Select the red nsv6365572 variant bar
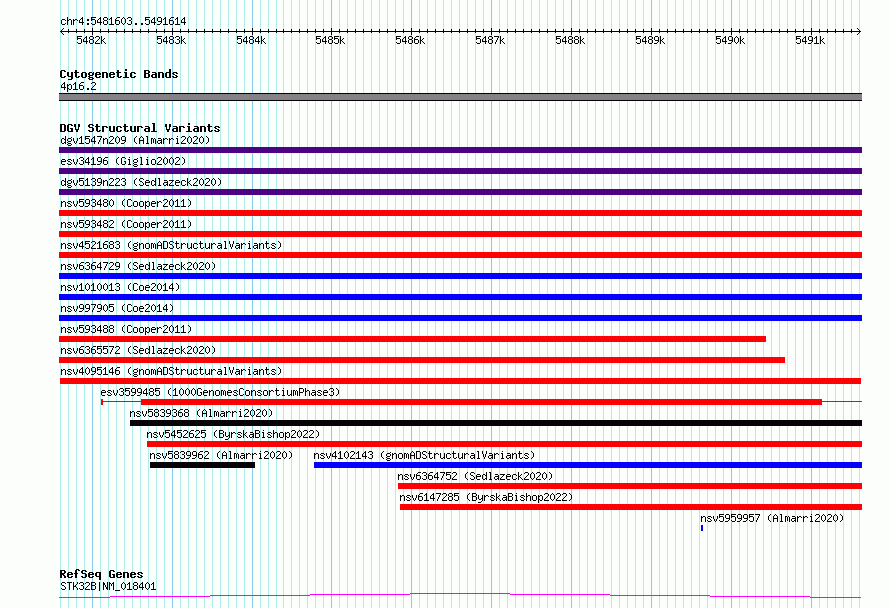 [422, 360]
